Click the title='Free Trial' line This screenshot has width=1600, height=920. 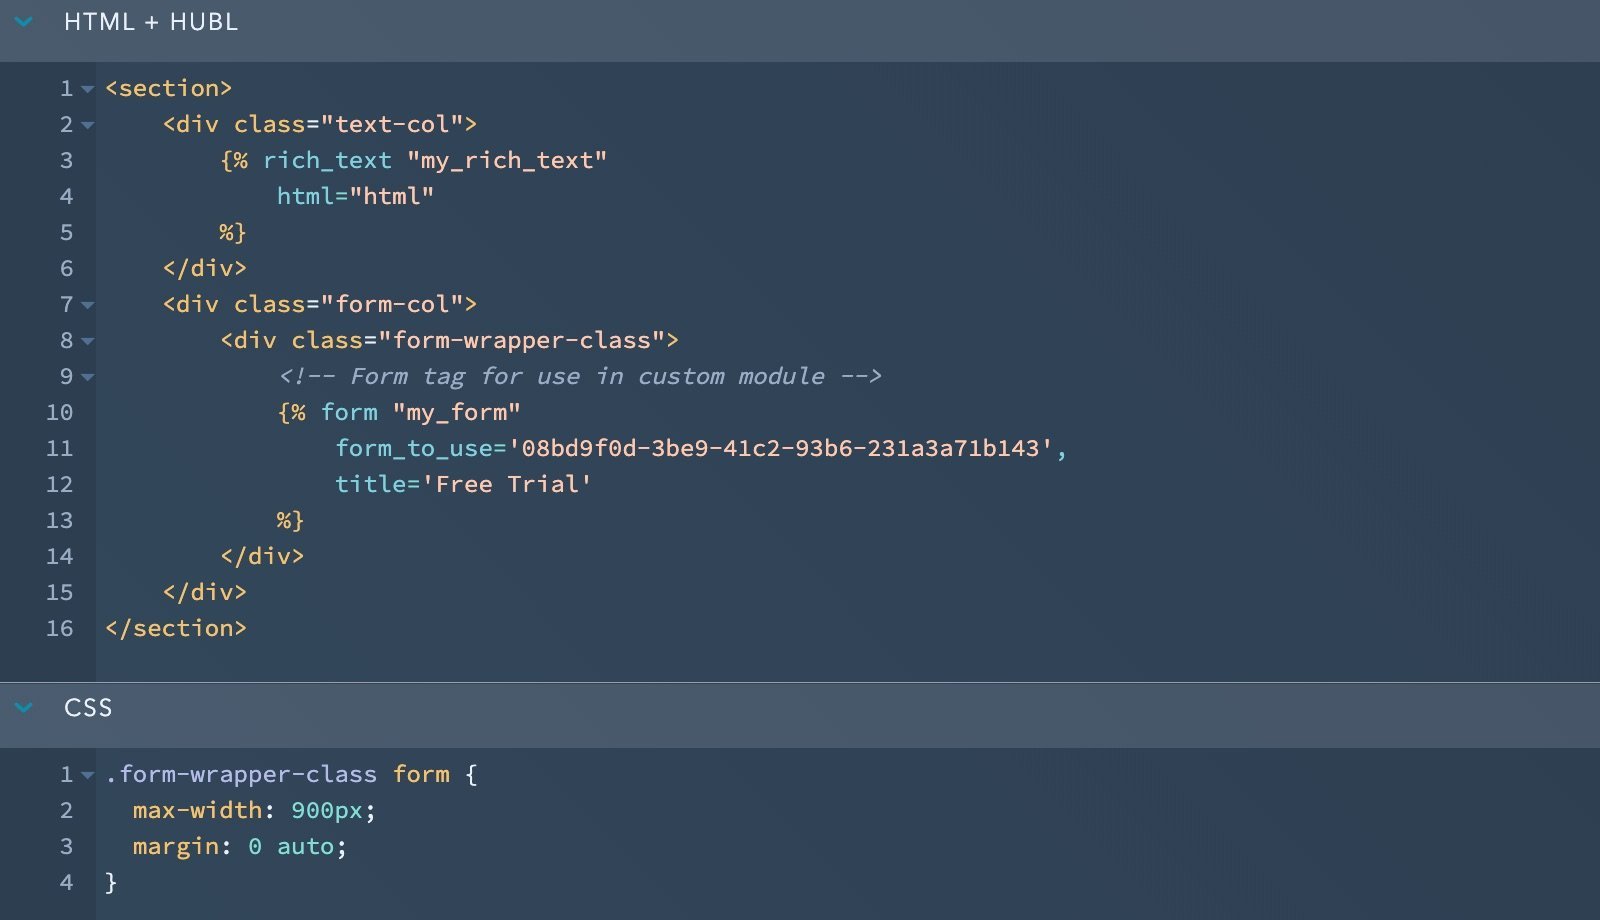click(463, 484)
